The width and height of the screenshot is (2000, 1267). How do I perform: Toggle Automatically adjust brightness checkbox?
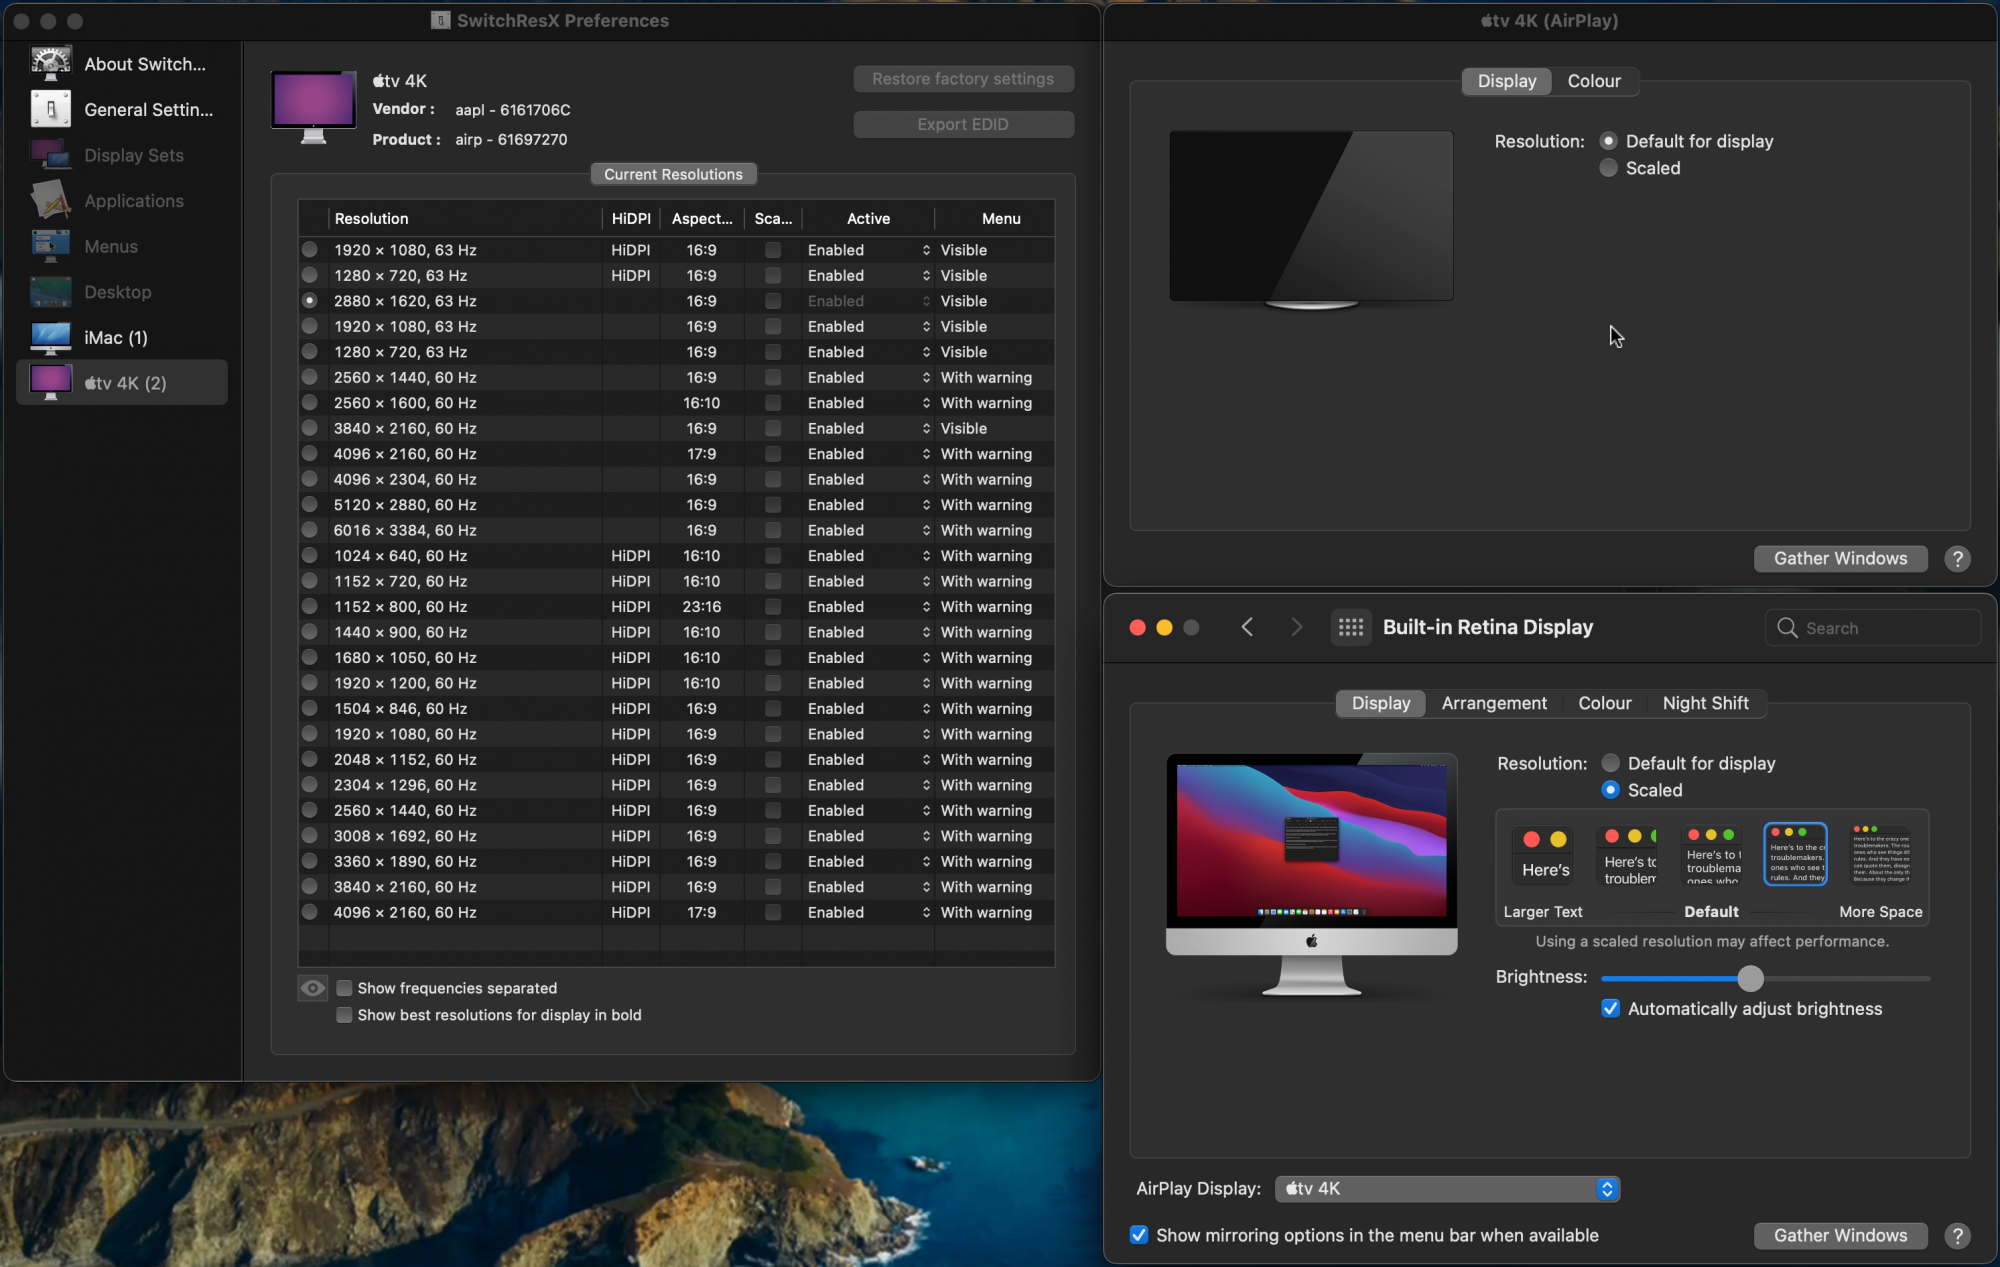(x=1610, y=1009)
